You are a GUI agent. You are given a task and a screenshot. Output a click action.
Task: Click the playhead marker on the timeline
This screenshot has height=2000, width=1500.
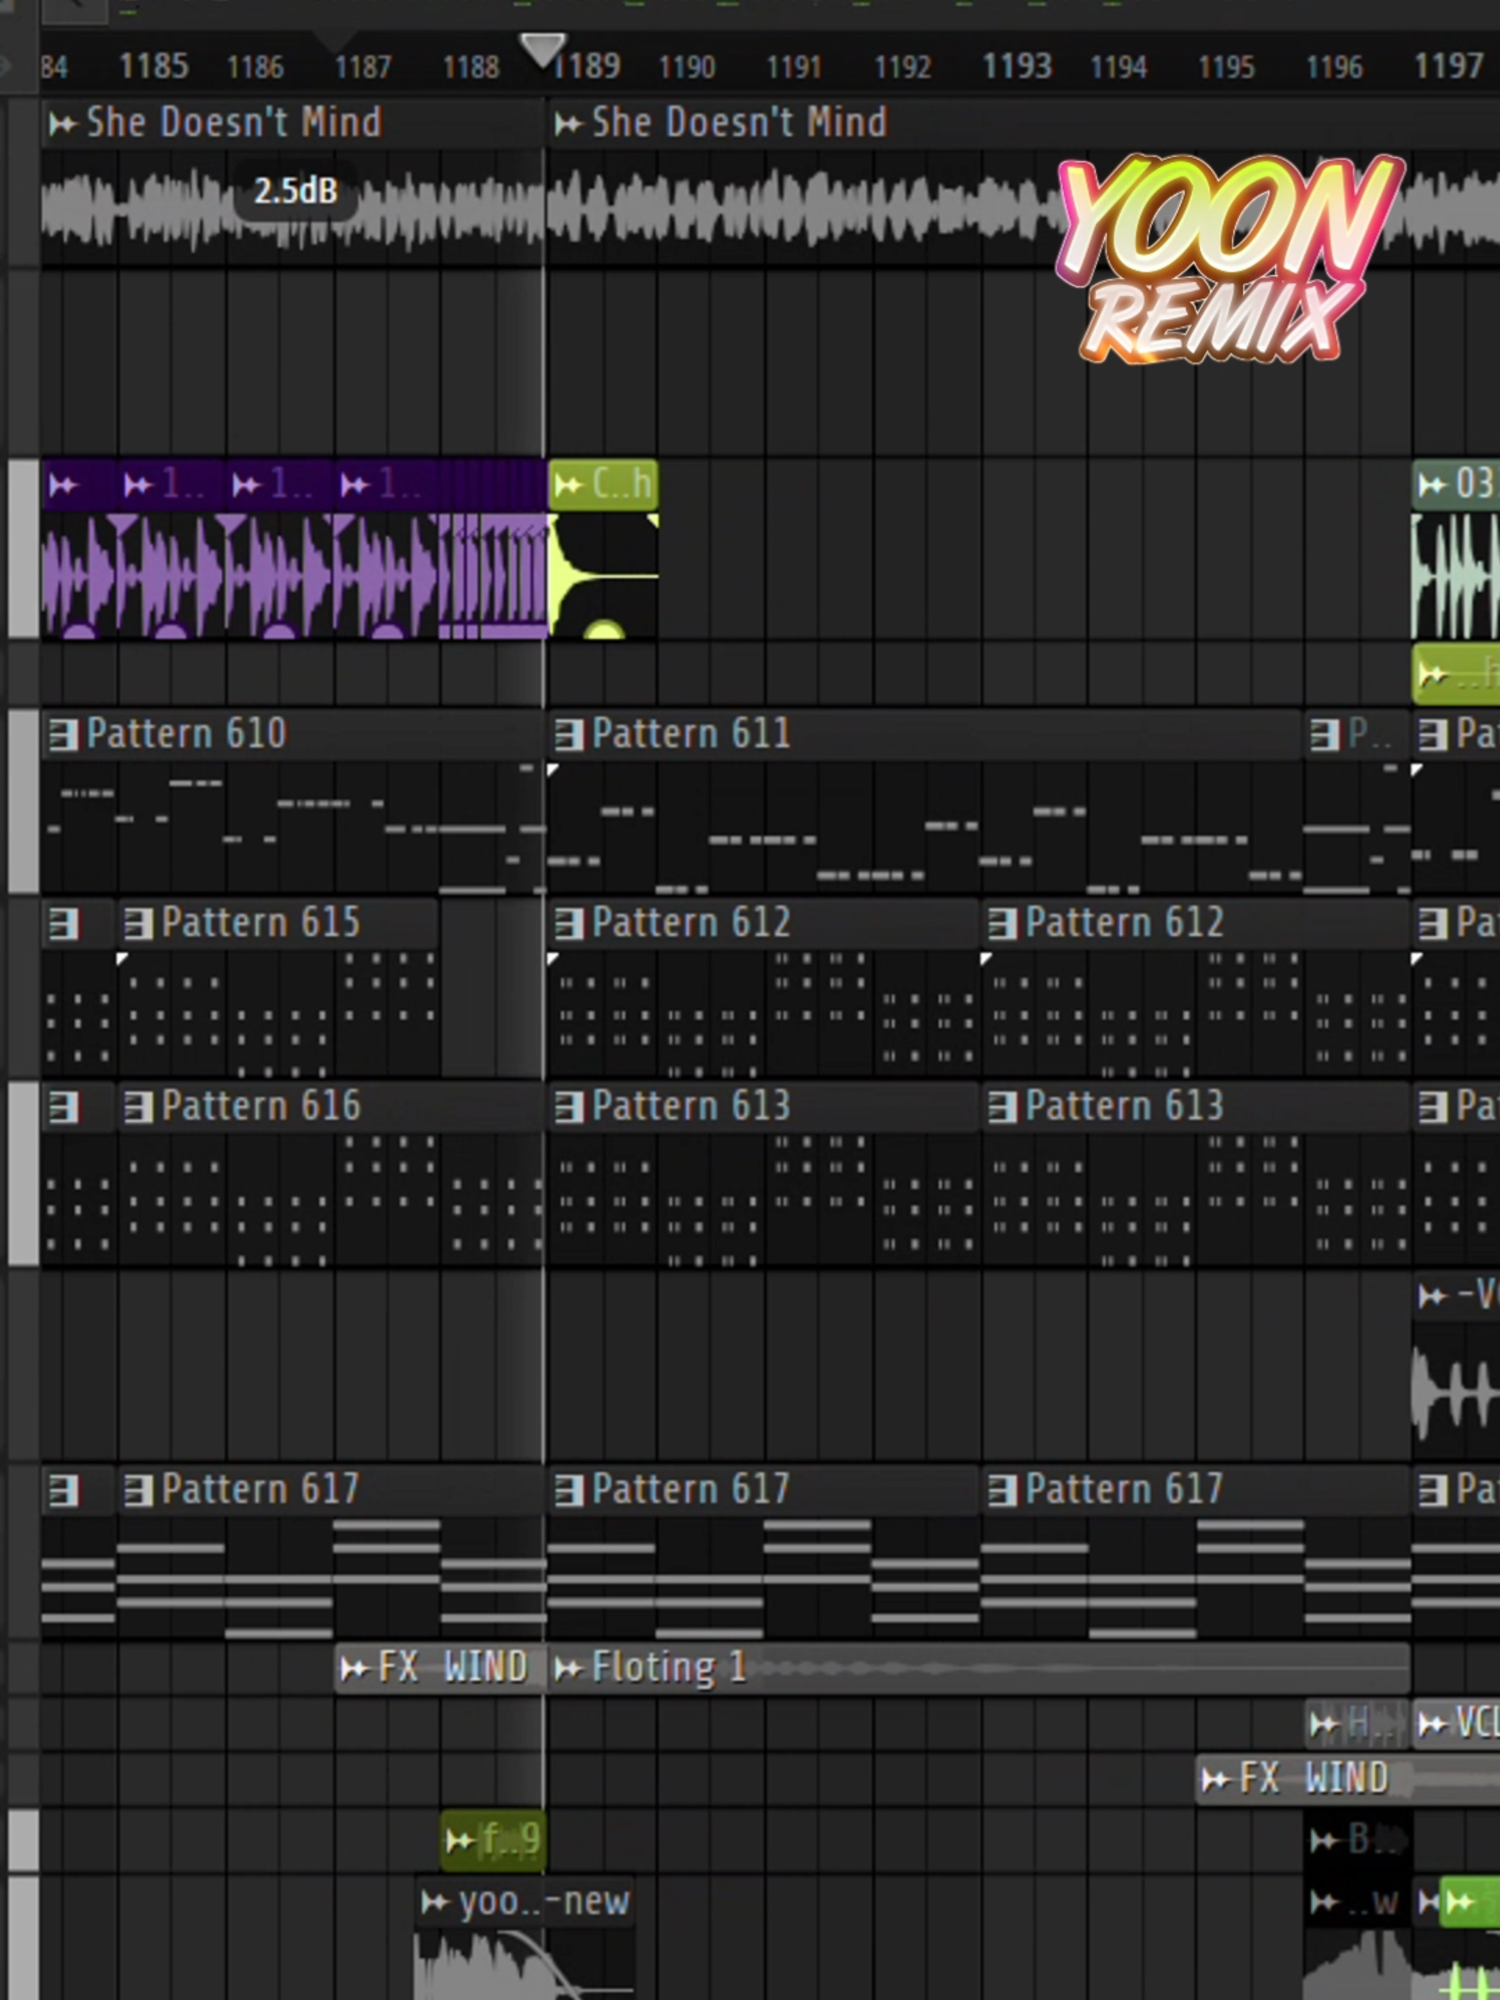click(543, 48)
